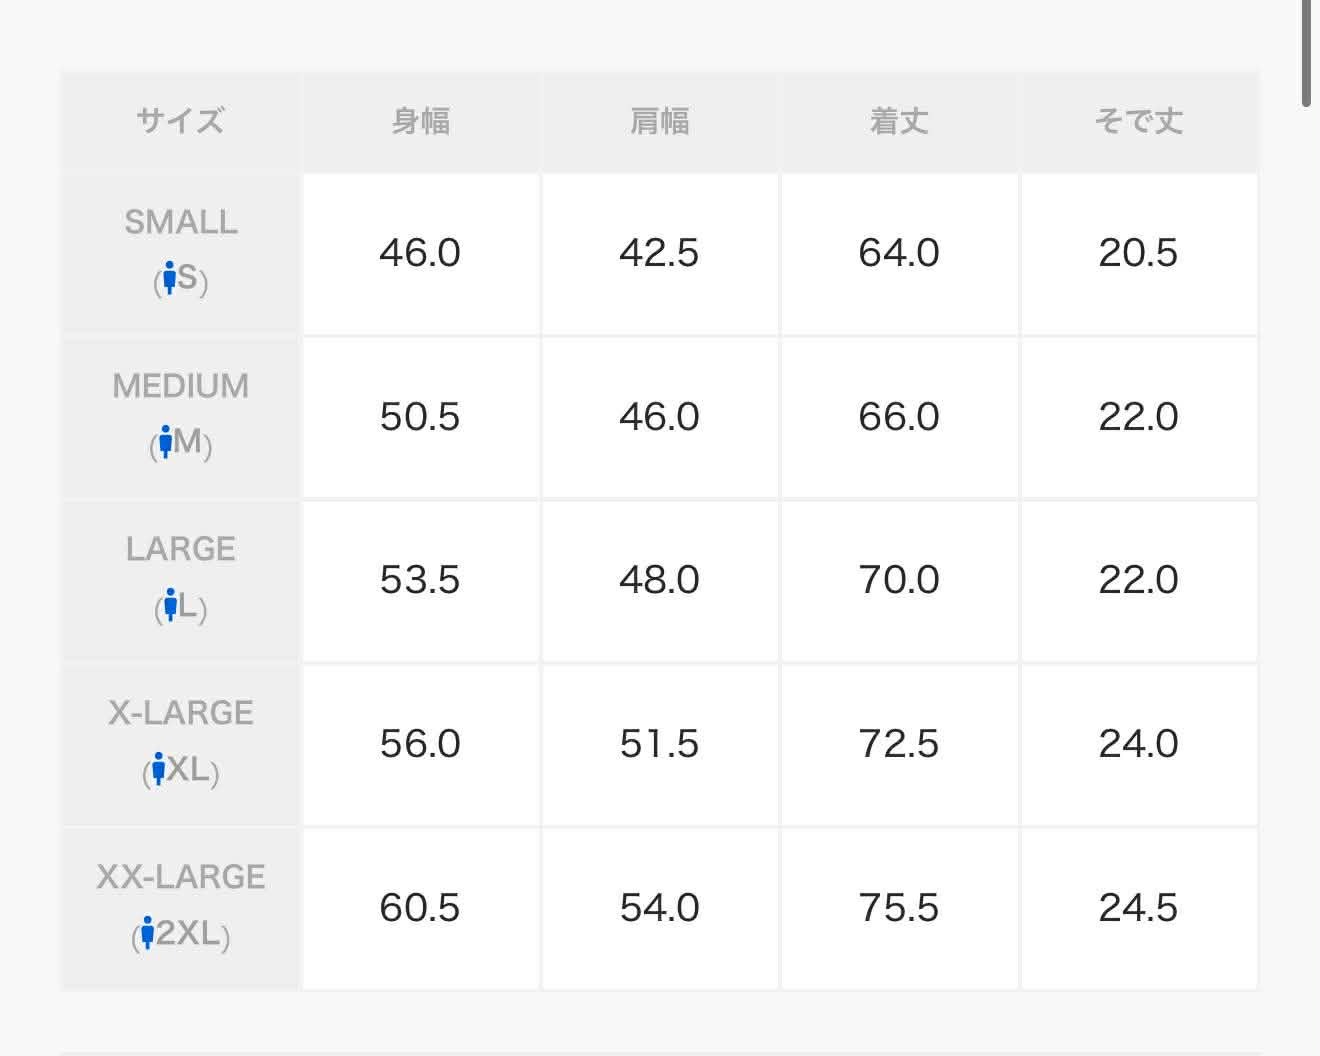Click the blue person icon beside L
The image size is (1320, 1056).
pos(170,605)
